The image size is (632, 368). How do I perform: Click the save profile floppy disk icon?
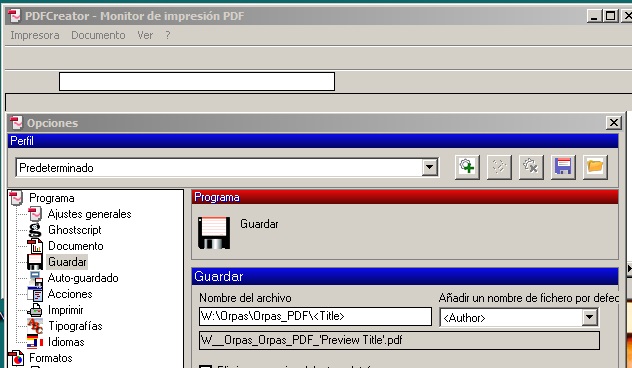click(x=563, y=166)
